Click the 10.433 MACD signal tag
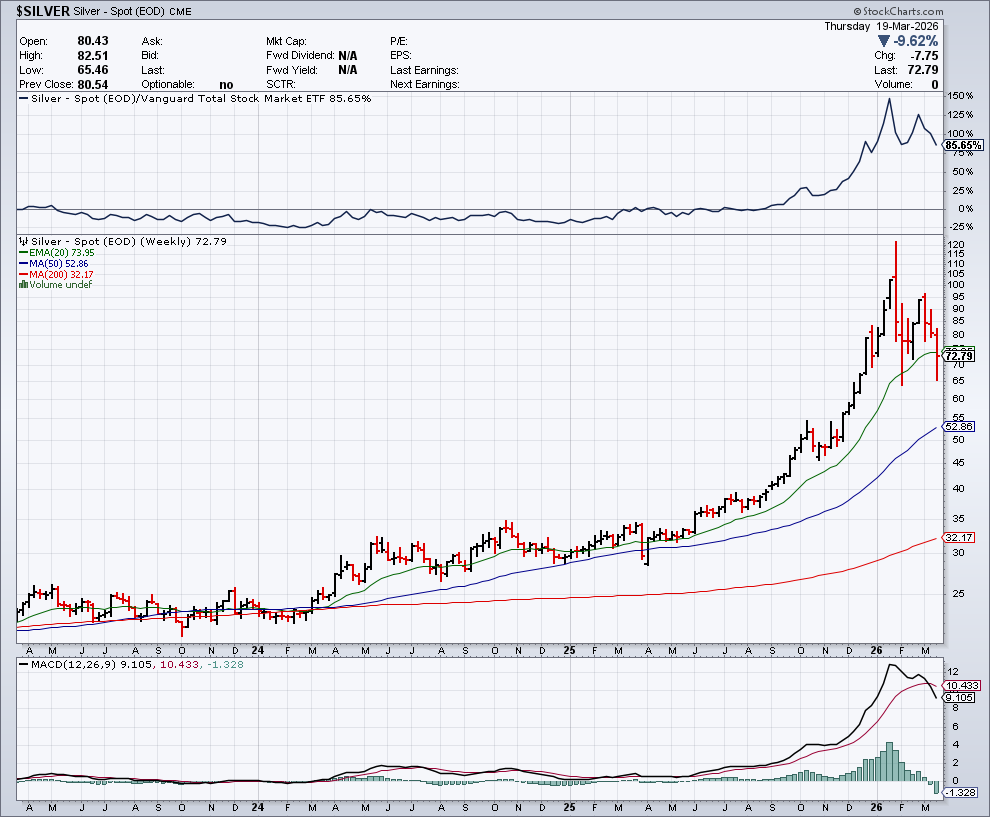Image resolution: width=990 pixels, height=817 pixels. [962, 685]
